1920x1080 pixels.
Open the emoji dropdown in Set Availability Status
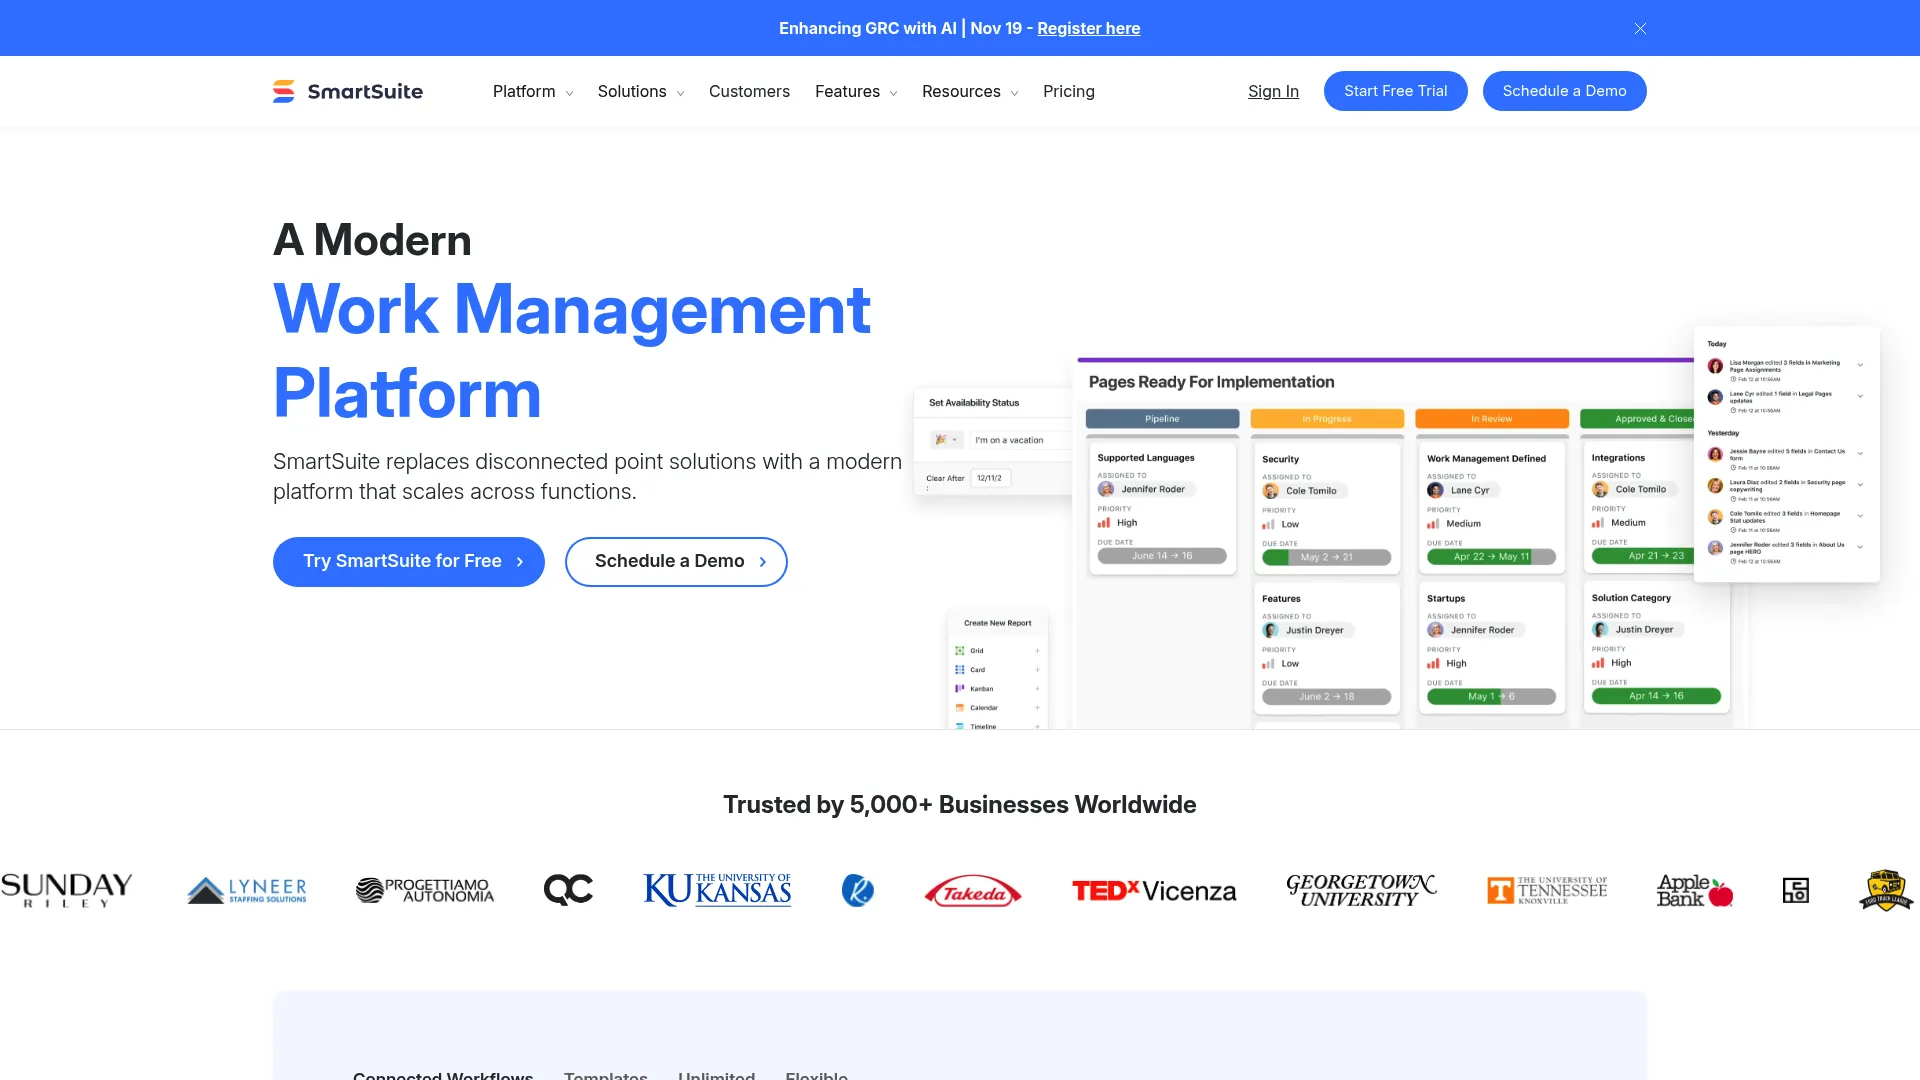click(955, 440)
